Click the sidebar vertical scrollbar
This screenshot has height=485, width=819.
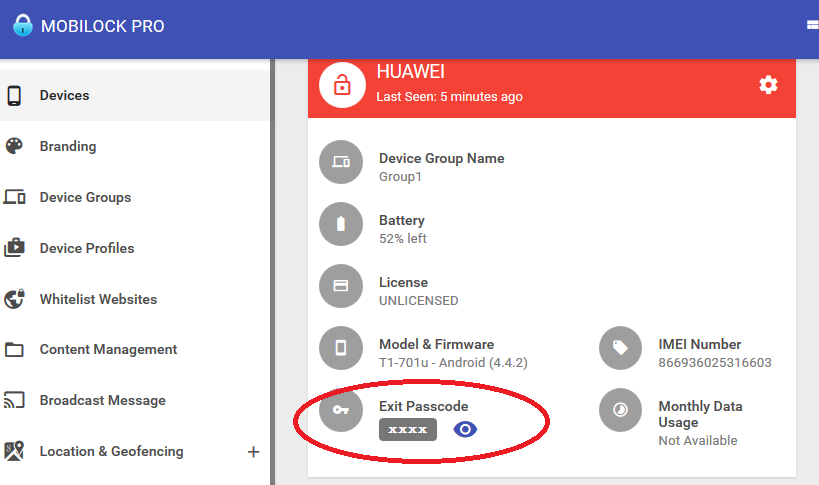pos(272,272)
